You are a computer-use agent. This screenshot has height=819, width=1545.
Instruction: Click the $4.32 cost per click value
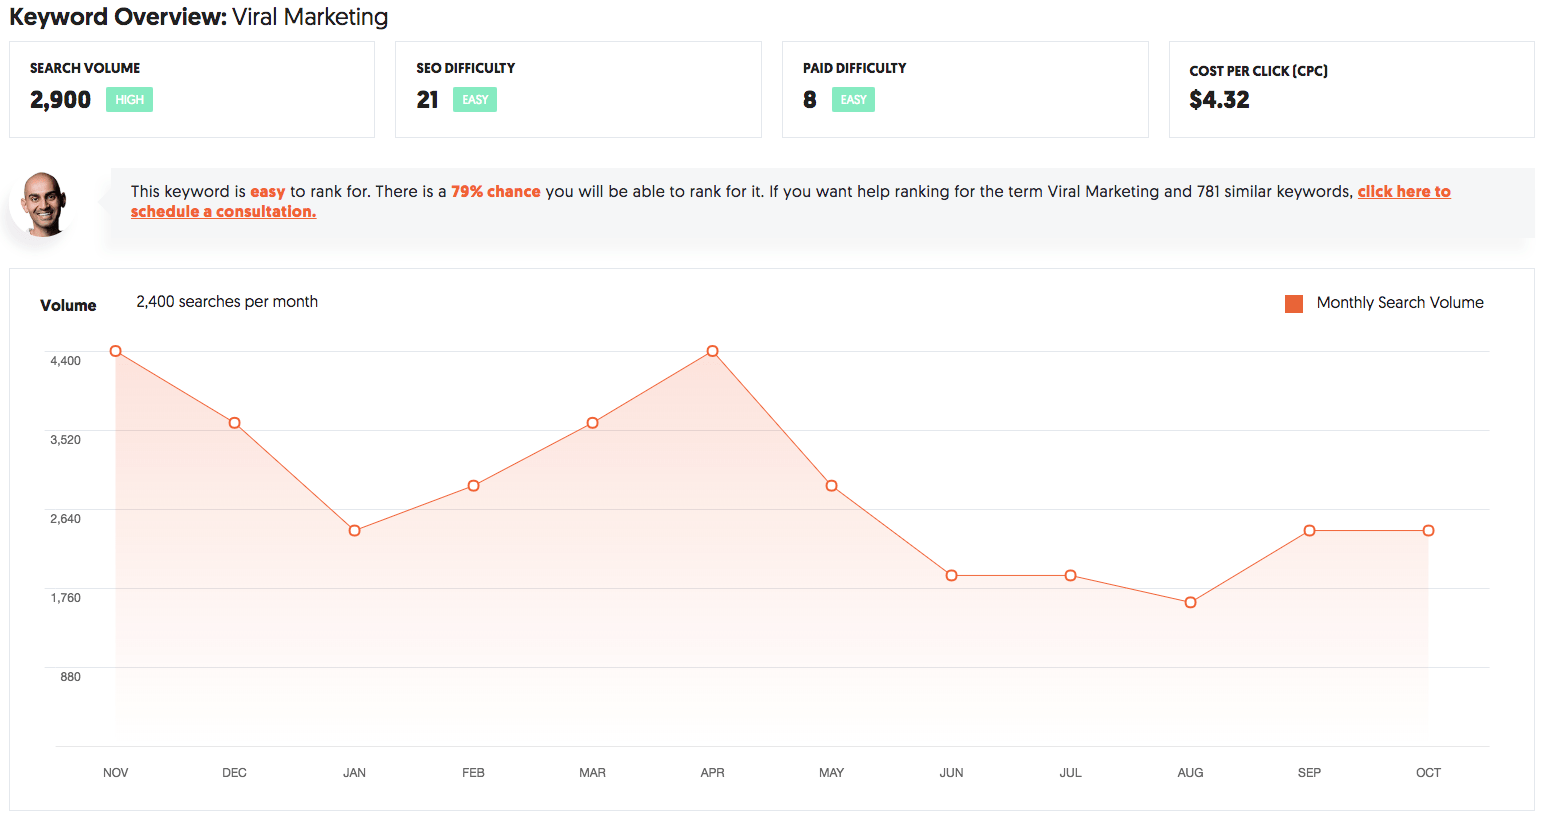click(x=1219, y=100)
